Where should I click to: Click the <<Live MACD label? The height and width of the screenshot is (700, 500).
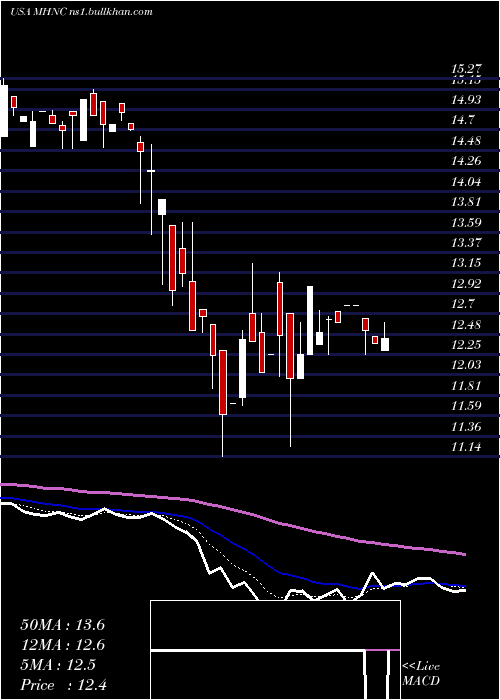click(x=421, y=674)
